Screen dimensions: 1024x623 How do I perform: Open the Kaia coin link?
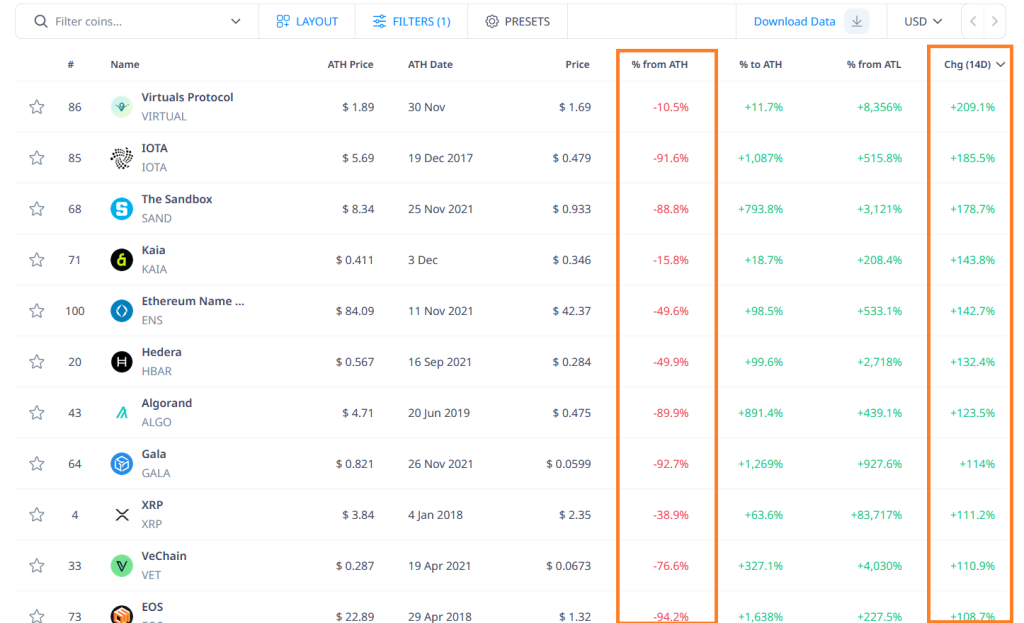(153, 250)
